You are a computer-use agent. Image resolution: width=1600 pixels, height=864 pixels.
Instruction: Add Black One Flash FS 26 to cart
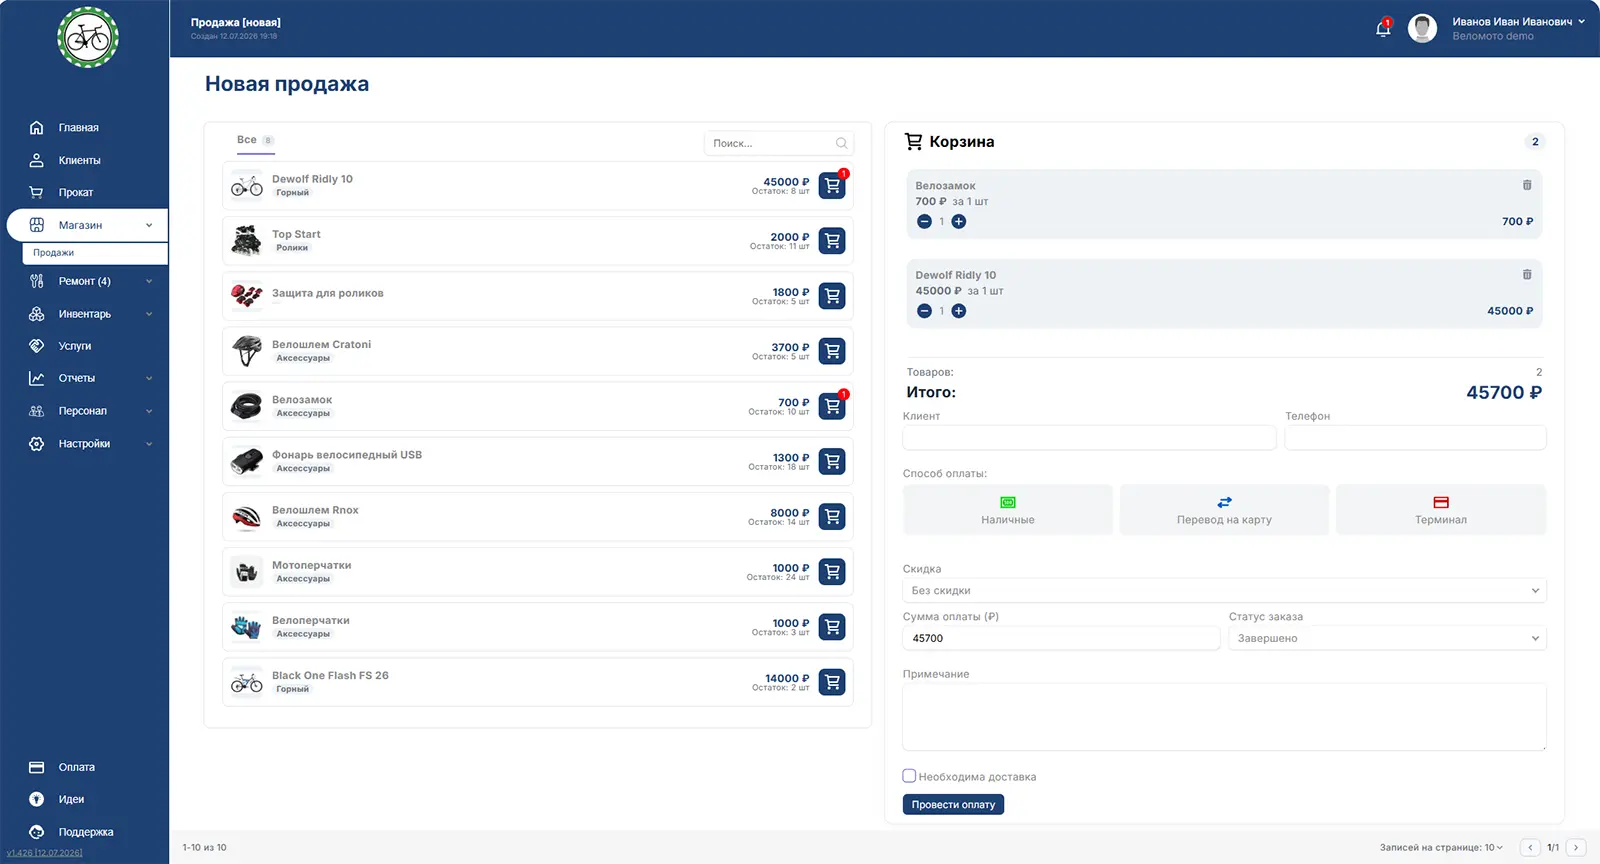coord(832,682)
